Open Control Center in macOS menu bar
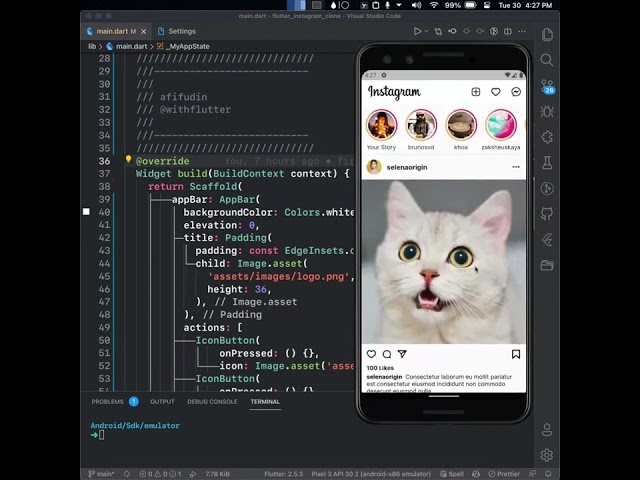Viewport: 640px width, 480px height. 487,5
